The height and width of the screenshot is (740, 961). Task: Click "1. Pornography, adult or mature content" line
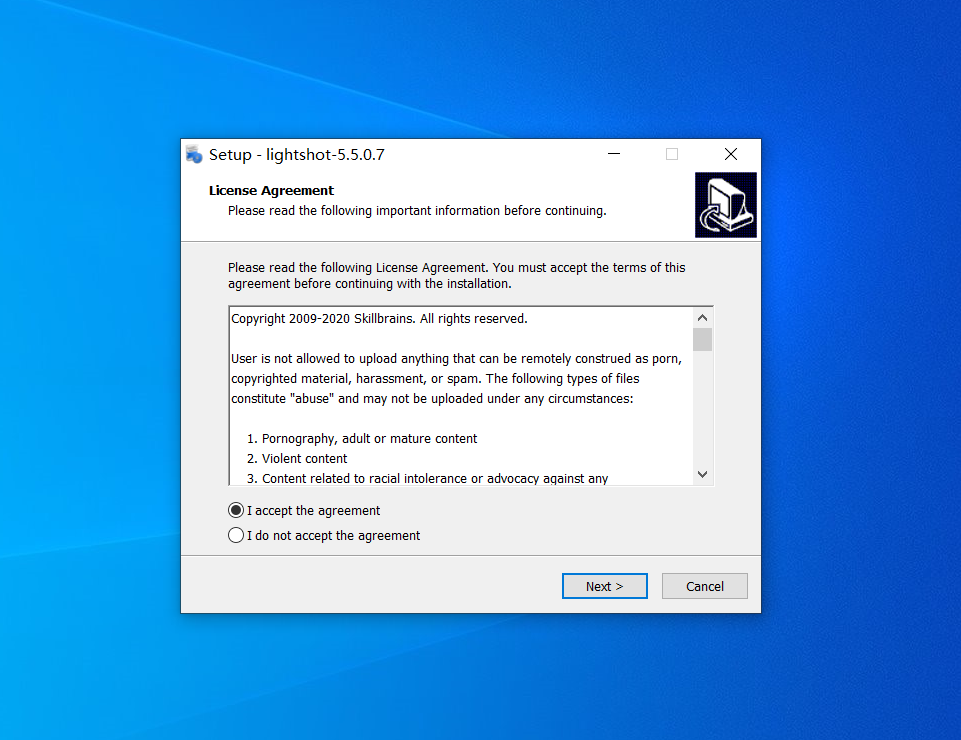click(362, 438)
